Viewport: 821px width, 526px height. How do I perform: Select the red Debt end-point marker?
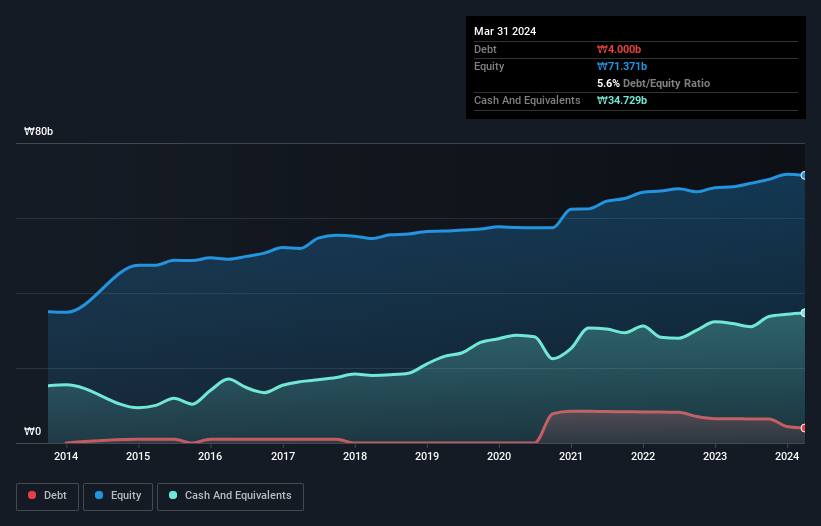[x=804, y=428]
